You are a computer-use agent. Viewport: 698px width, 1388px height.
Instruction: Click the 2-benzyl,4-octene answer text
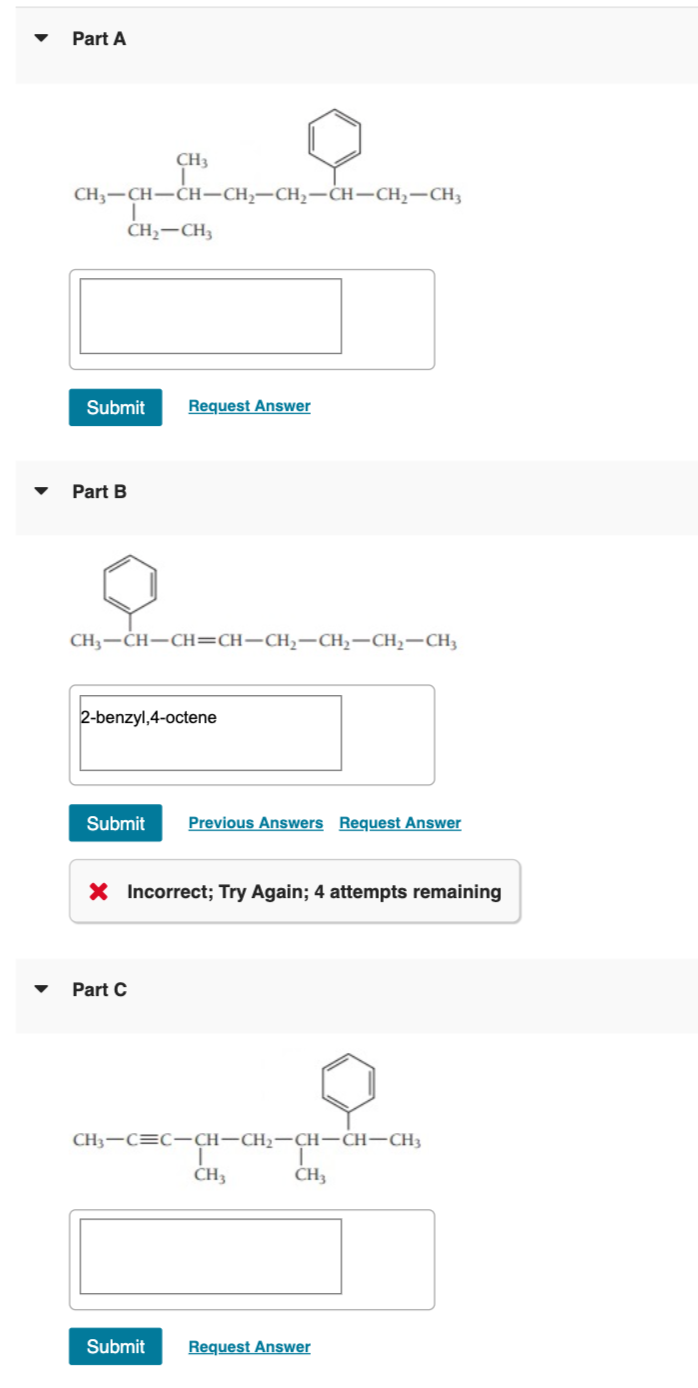tap(150, 717)
